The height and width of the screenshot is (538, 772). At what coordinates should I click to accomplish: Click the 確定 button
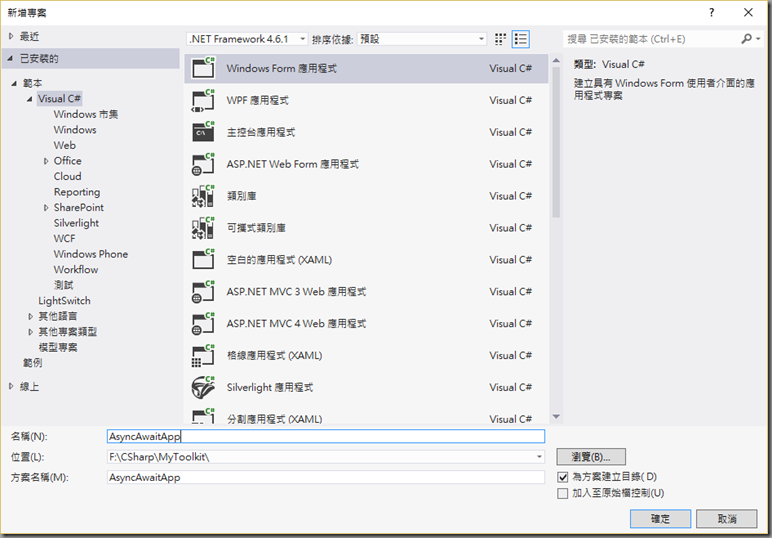point(660,519)
